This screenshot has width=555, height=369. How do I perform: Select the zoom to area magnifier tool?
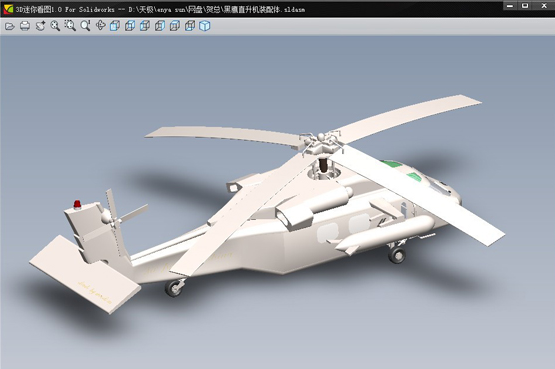pyautogui.click(x=70, y=25)
